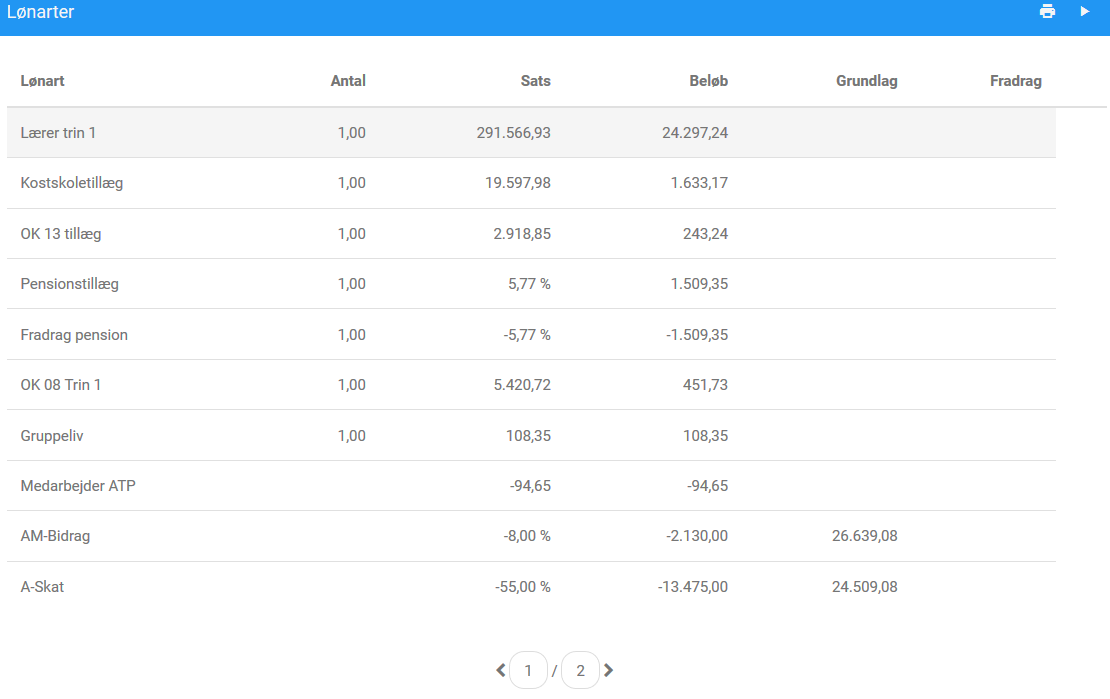Select the A-Skat row
Screen dimensions: 1110x699
[531, 586]
